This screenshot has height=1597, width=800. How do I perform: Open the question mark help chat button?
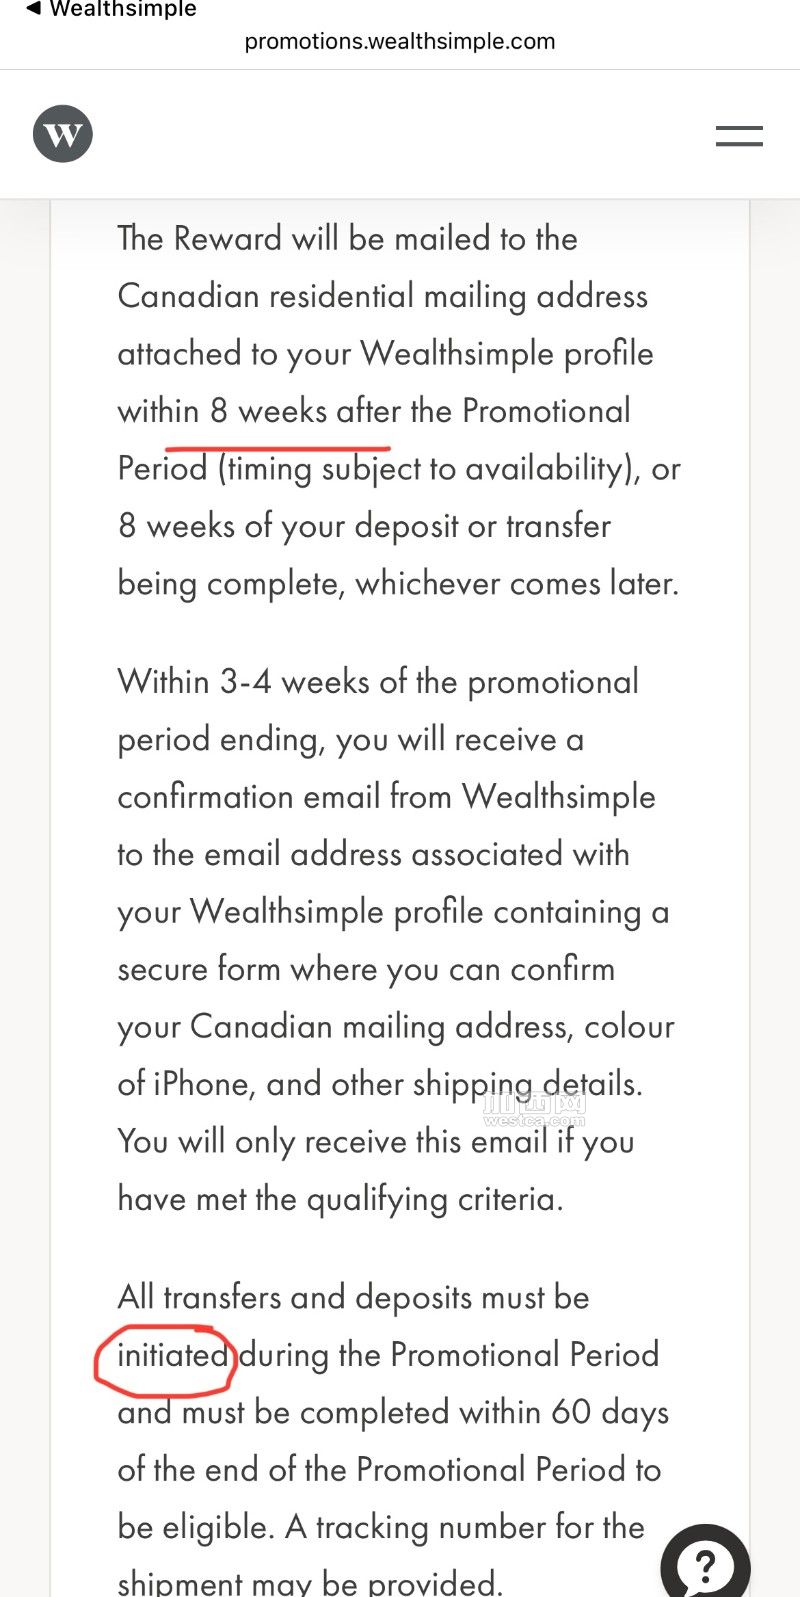click(706, 1562)
